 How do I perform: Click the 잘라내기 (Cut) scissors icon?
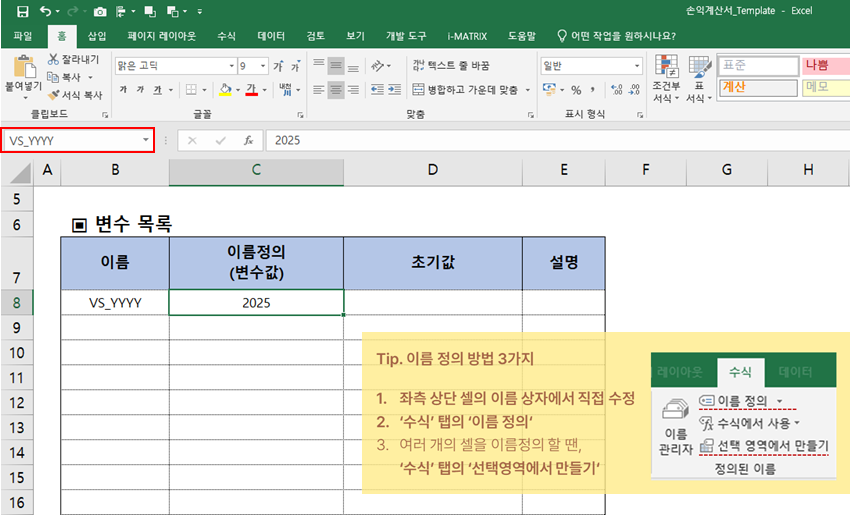[53, 60]
